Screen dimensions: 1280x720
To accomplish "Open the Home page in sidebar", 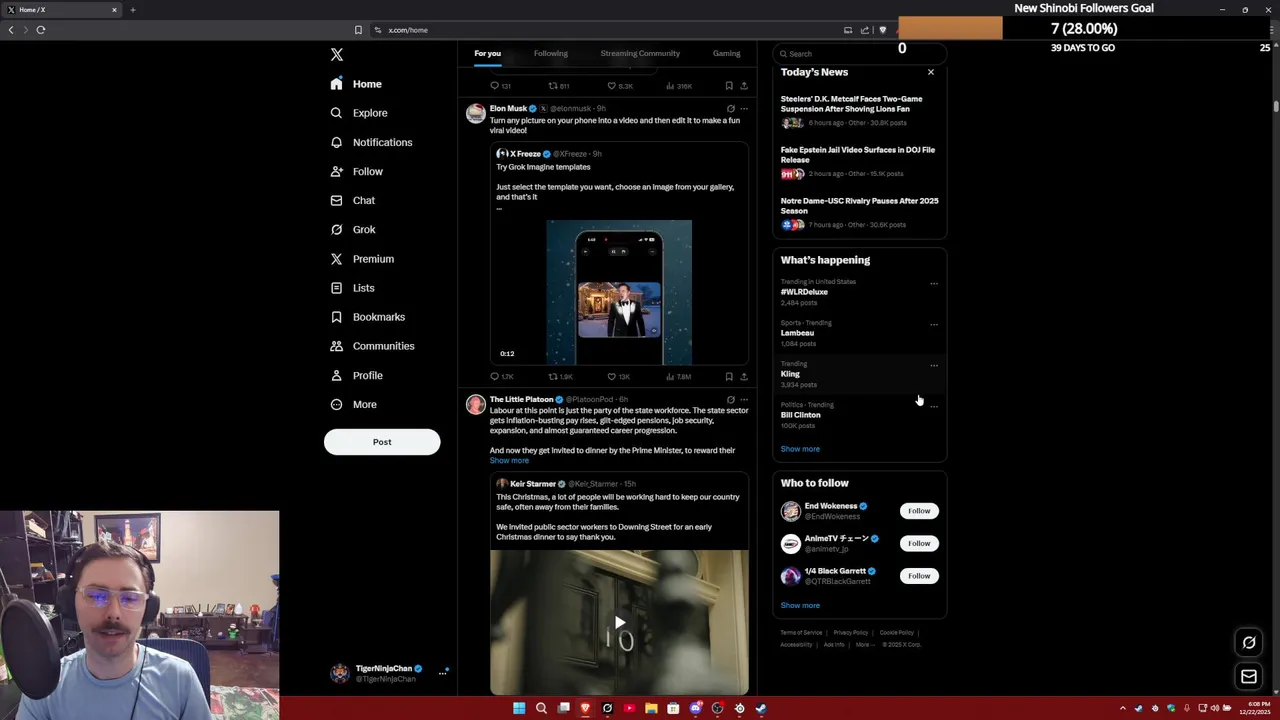I will click(357, 84).
